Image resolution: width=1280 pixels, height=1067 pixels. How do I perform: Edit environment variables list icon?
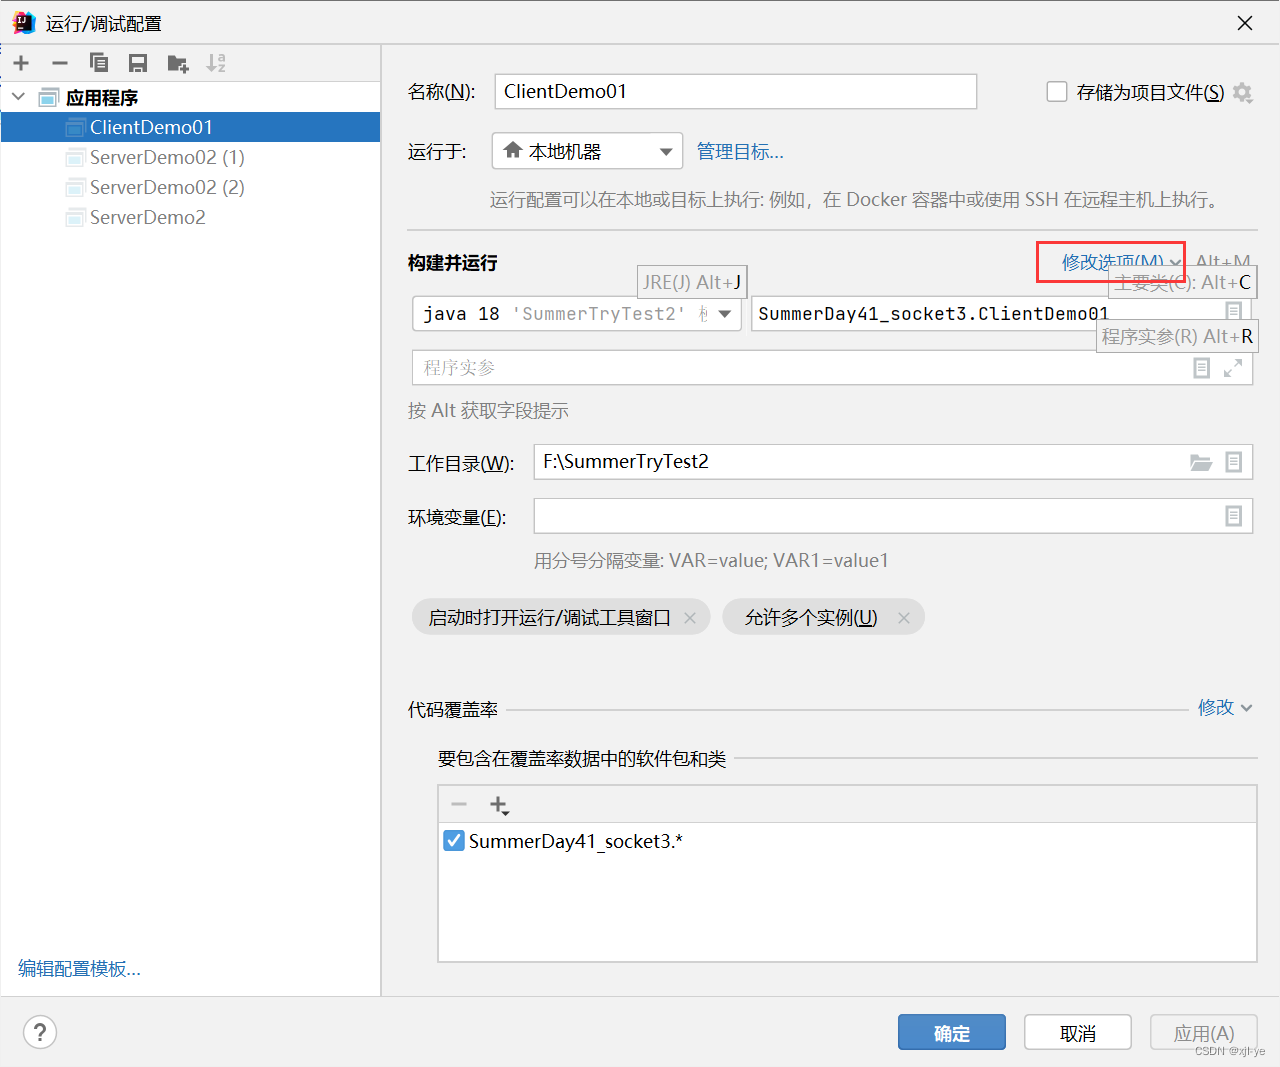tap(1234, 516)
